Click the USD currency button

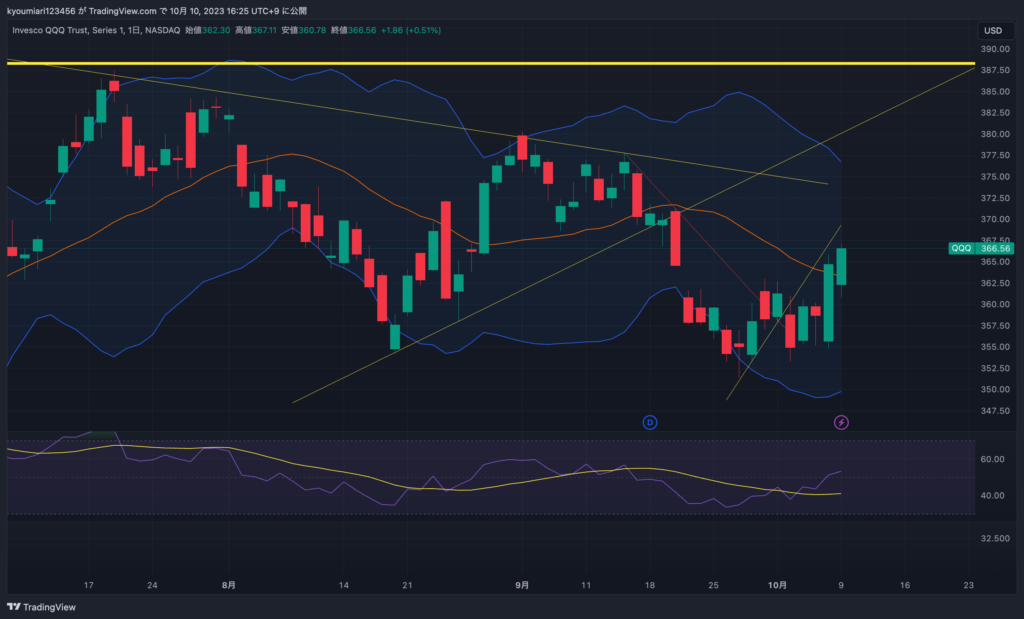point(993,31)
